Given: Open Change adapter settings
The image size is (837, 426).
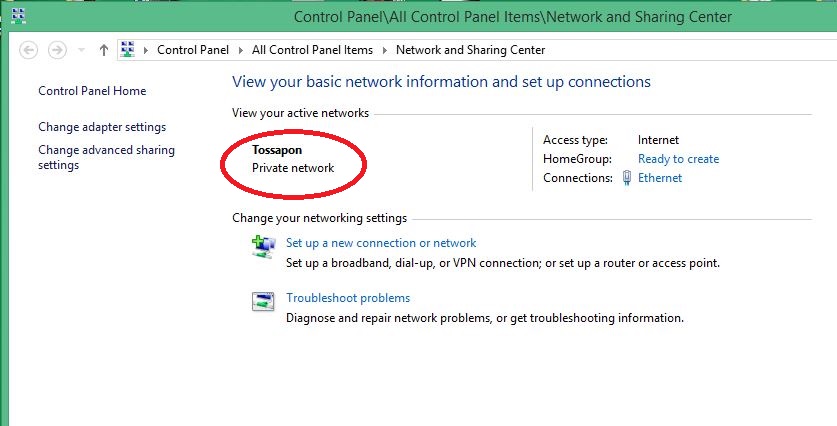Looking at the screenshot, I should click(x=102, y=127).
